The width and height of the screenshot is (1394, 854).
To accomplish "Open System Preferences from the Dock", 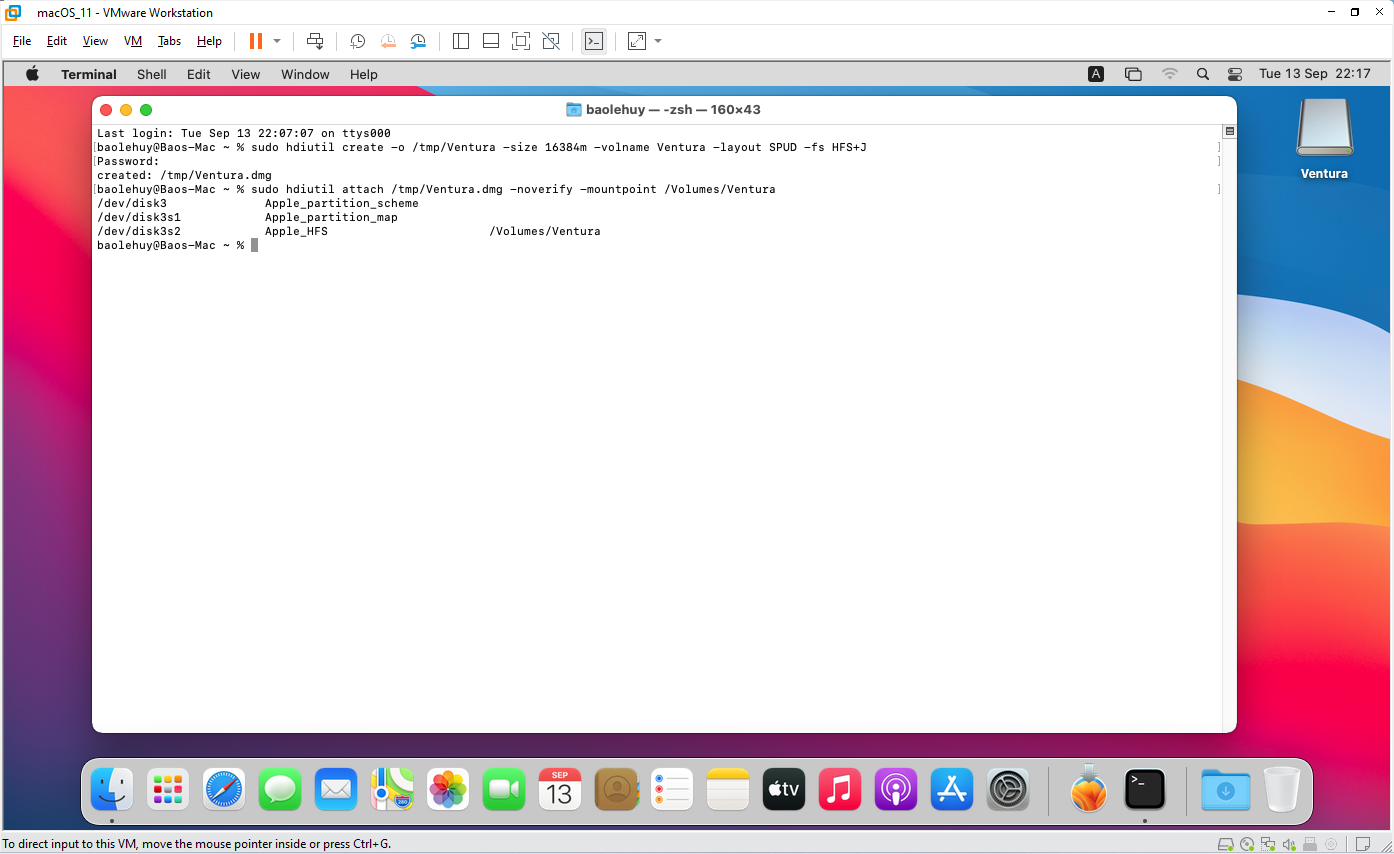I will point(1008,790).
